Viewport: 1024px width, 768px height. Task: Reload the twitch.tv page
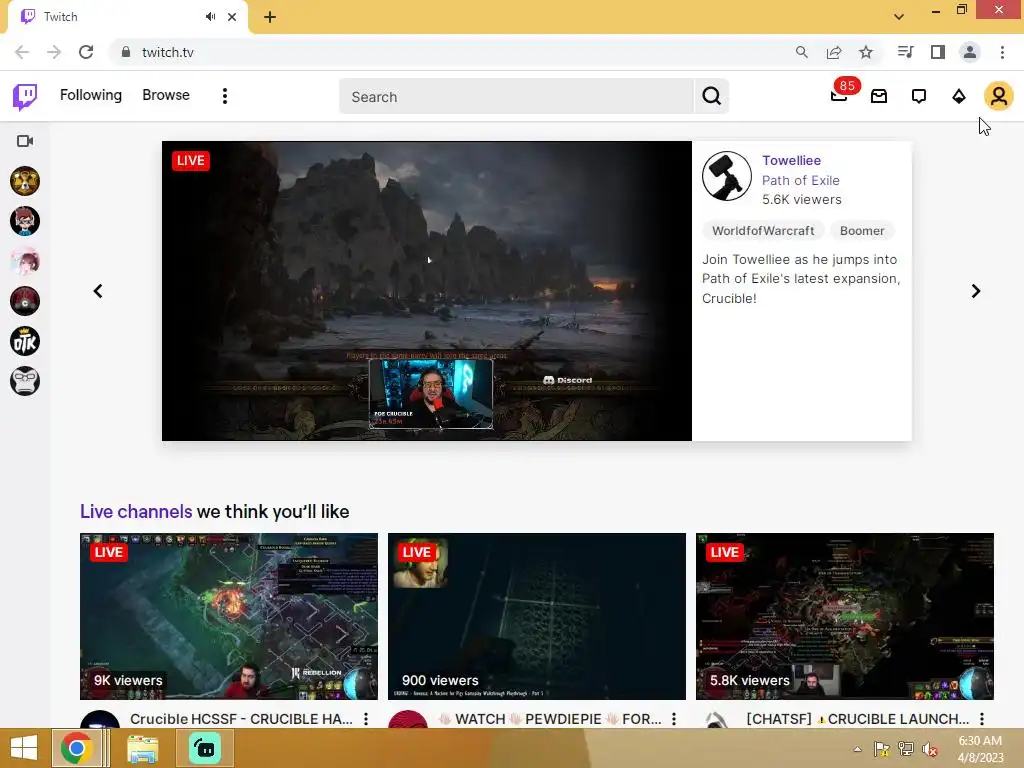click(86, 52)
